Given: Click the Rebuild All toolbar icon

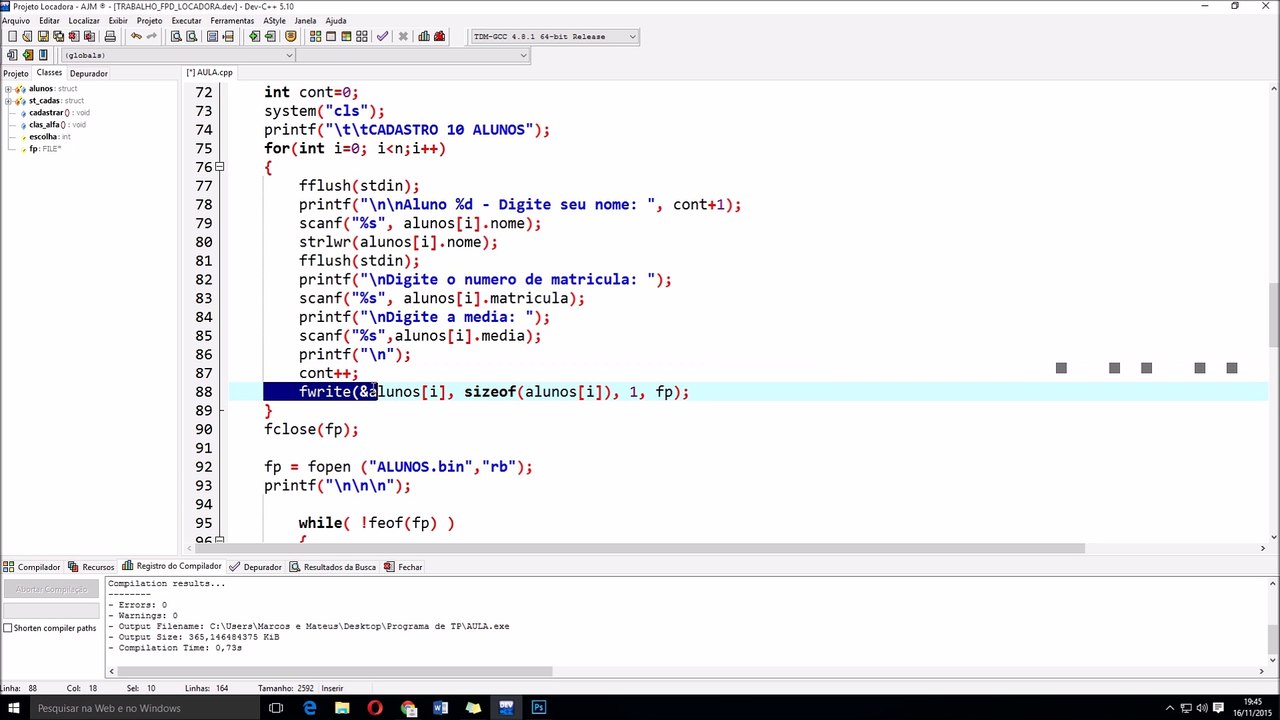Looking at the screenshot, I should coord(362,37).
